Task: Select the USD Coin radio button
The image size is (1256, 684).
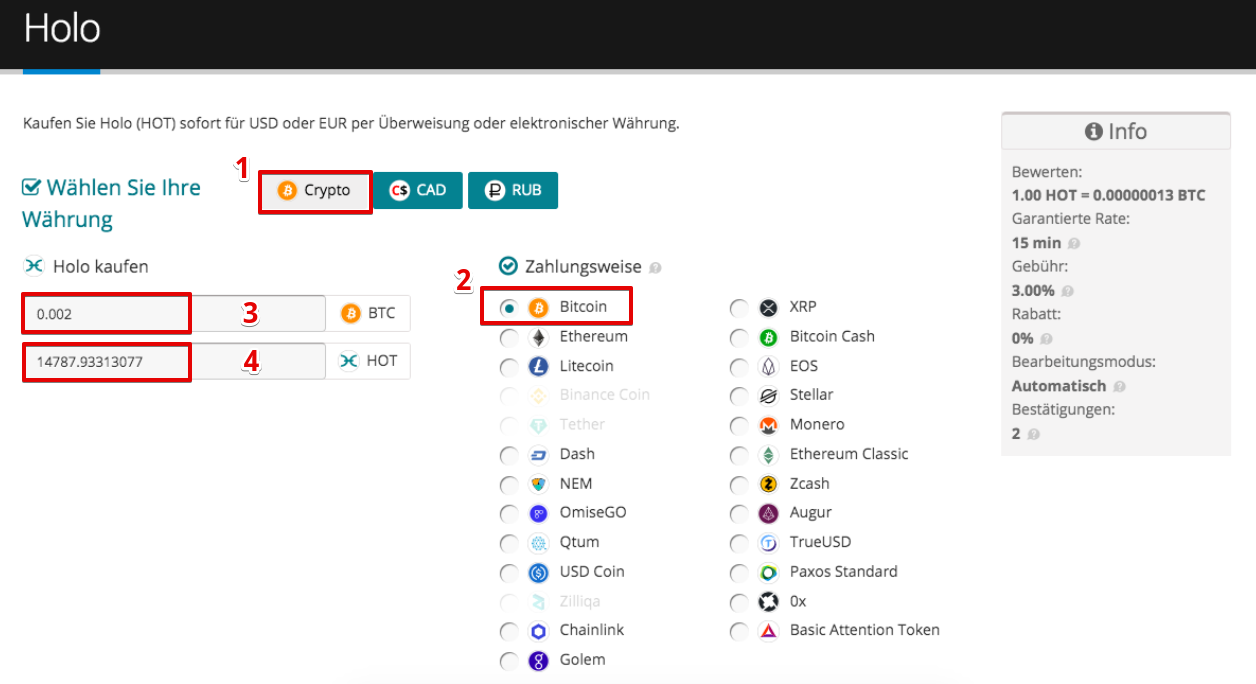Action: pyautogui.click(x=509, y=572)
